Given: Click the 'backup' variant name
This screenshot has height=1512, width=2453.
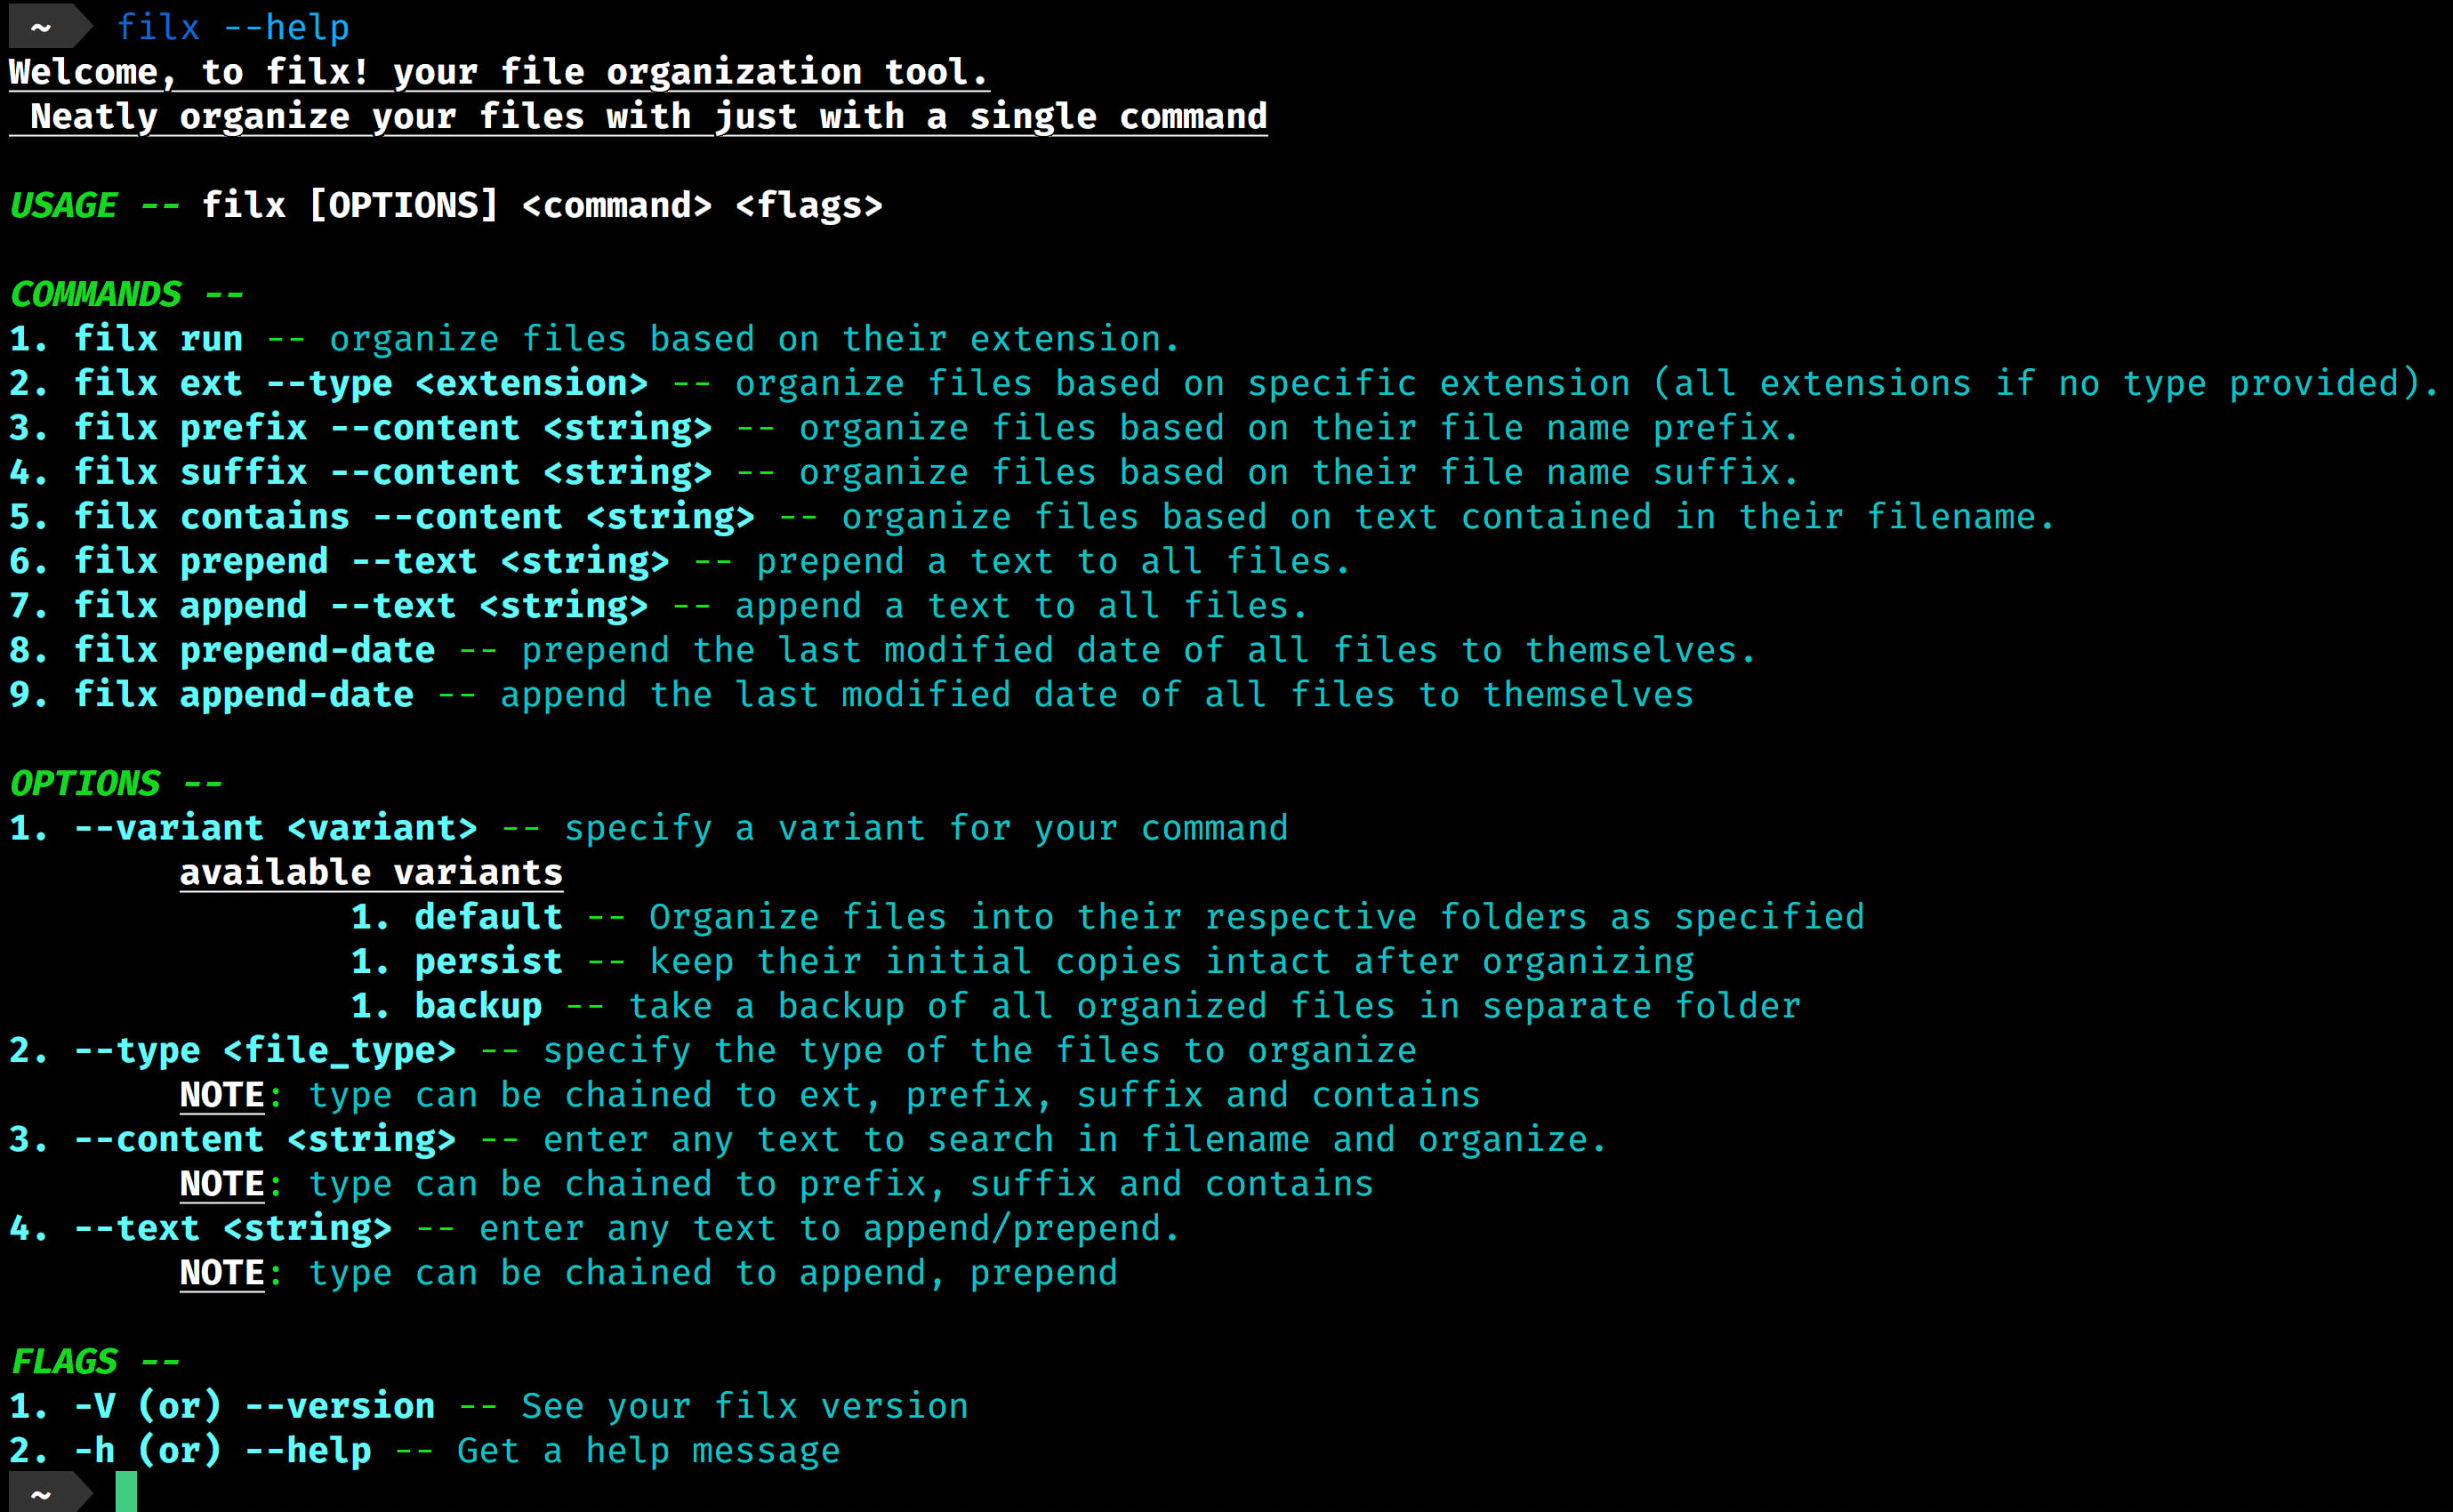Looking at the screenshot, I should pyautogui.click(x=478, y=1006).
